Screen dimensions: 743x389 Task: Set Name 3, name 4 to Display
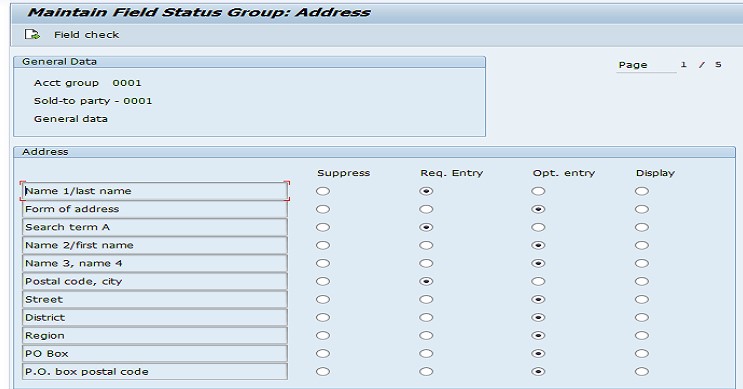click(x=642, y=263)
